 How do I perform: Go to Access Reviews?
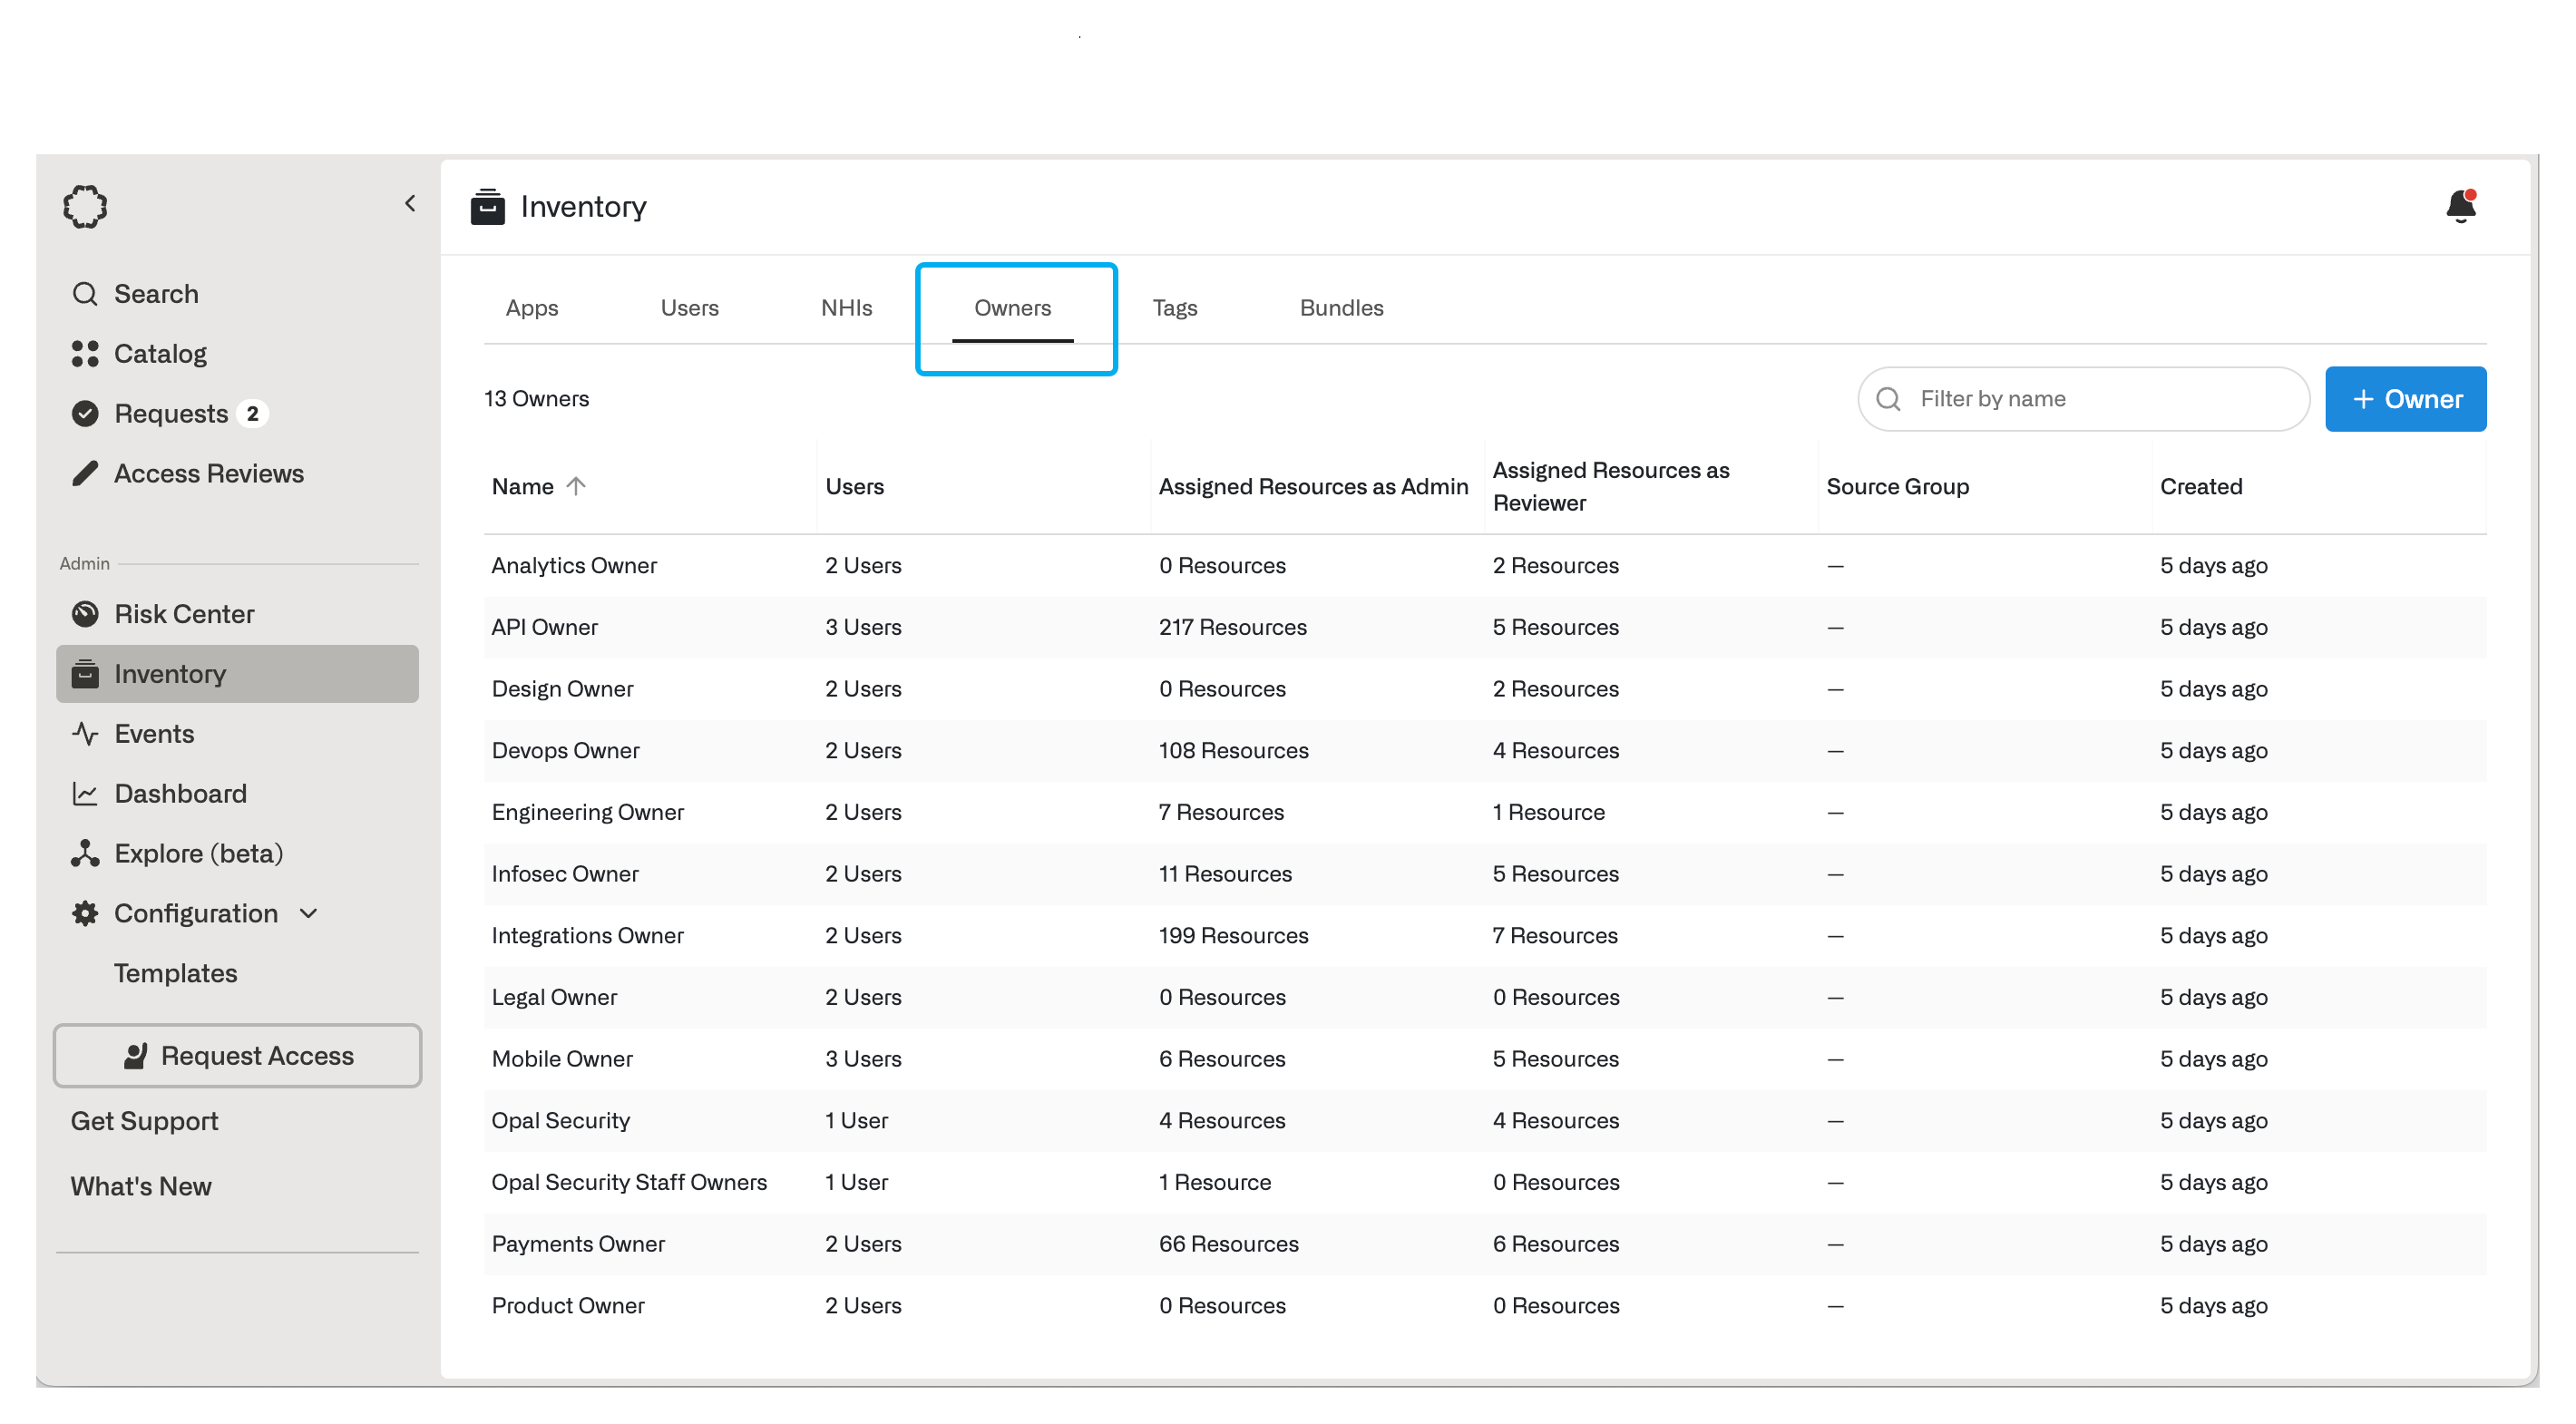pyautogui.click(x=208, y=474)
